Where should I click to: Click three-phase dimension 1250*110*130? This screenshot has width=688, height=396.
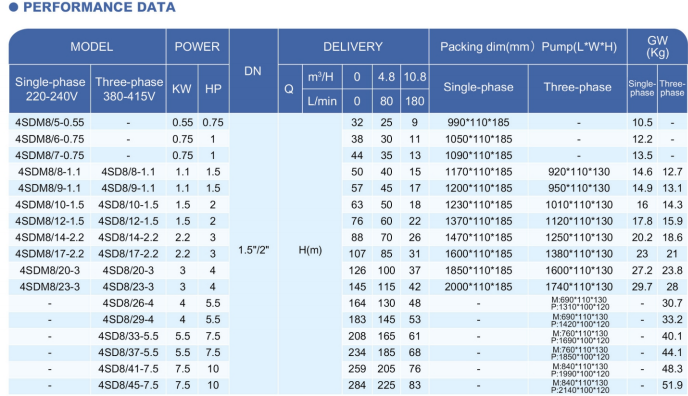click(579, 237)
